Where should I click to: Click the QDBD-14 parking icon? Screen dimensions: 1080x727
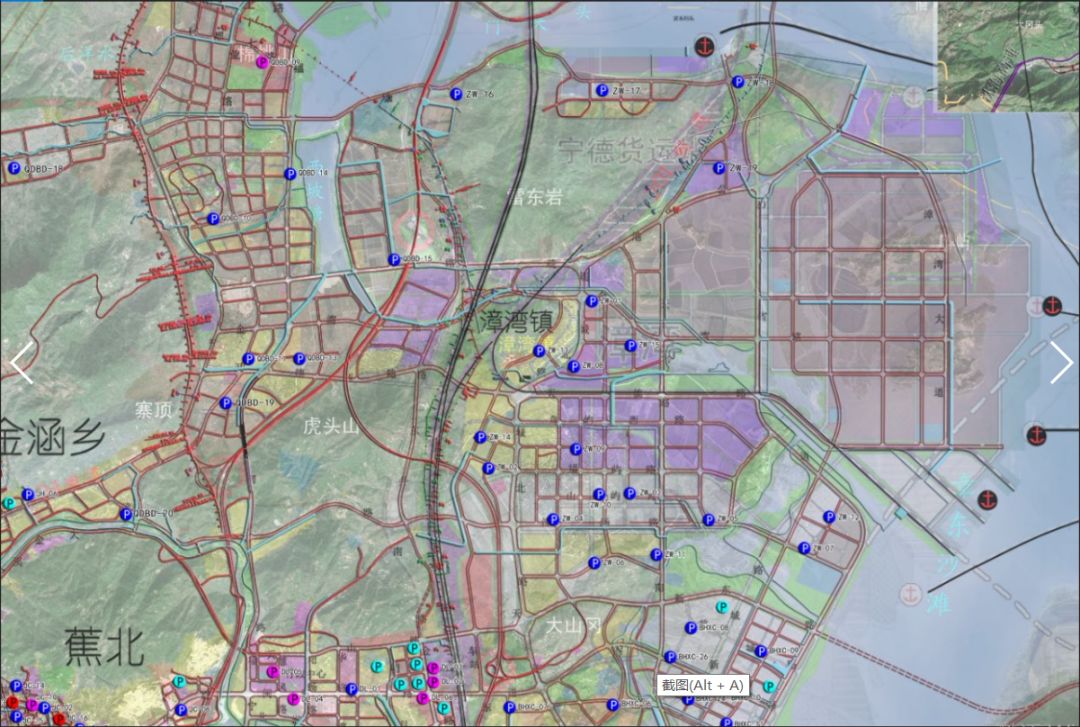pyautogui.click(x=290, y=173)
